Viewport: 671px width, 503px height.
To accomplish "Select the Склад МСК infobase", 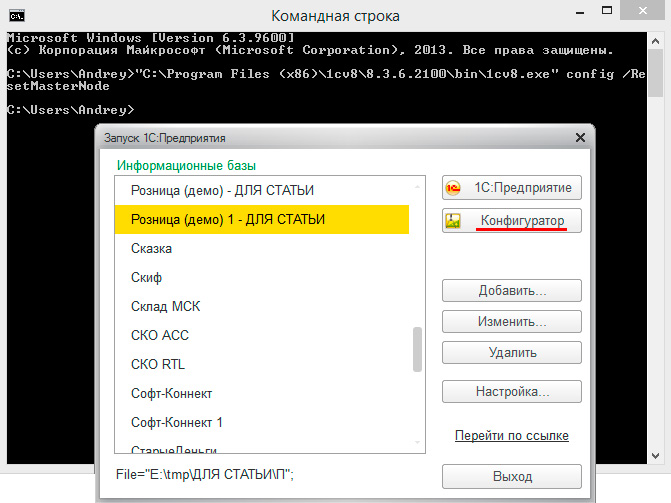I will pyautogui.click(x=262, y=307).
